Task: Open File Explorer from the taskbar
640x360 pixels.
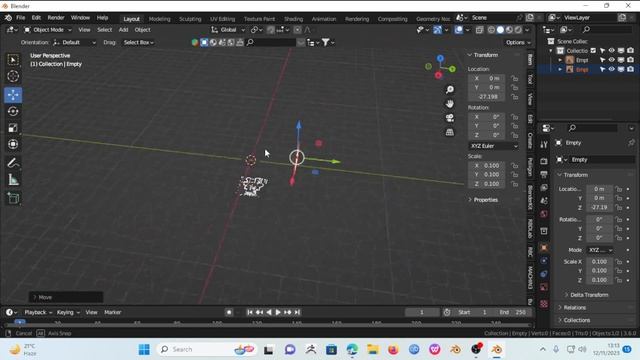Action: [372, 349]
